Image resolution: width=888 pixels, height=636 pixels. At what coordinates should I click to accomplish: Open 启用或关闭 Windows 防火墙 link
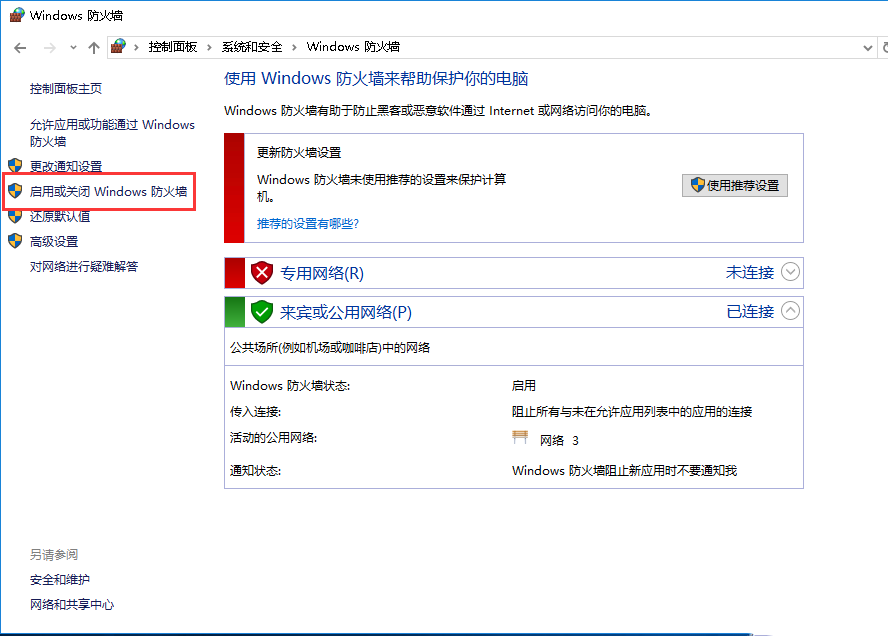click(108, 191)
